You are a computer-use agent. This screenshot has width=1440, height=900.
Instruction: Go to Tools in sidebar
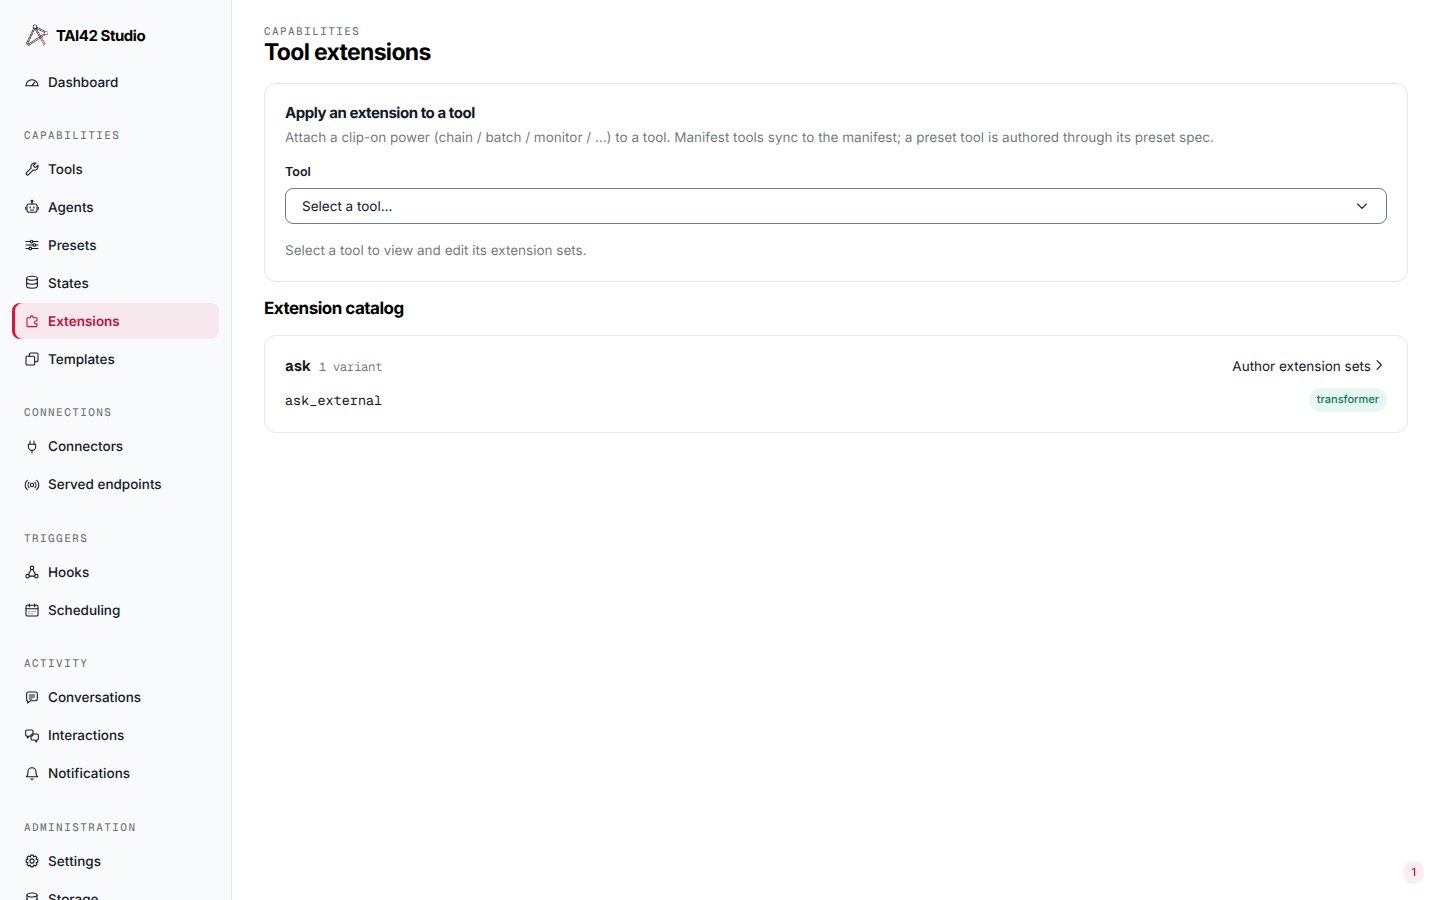point(115,170)
